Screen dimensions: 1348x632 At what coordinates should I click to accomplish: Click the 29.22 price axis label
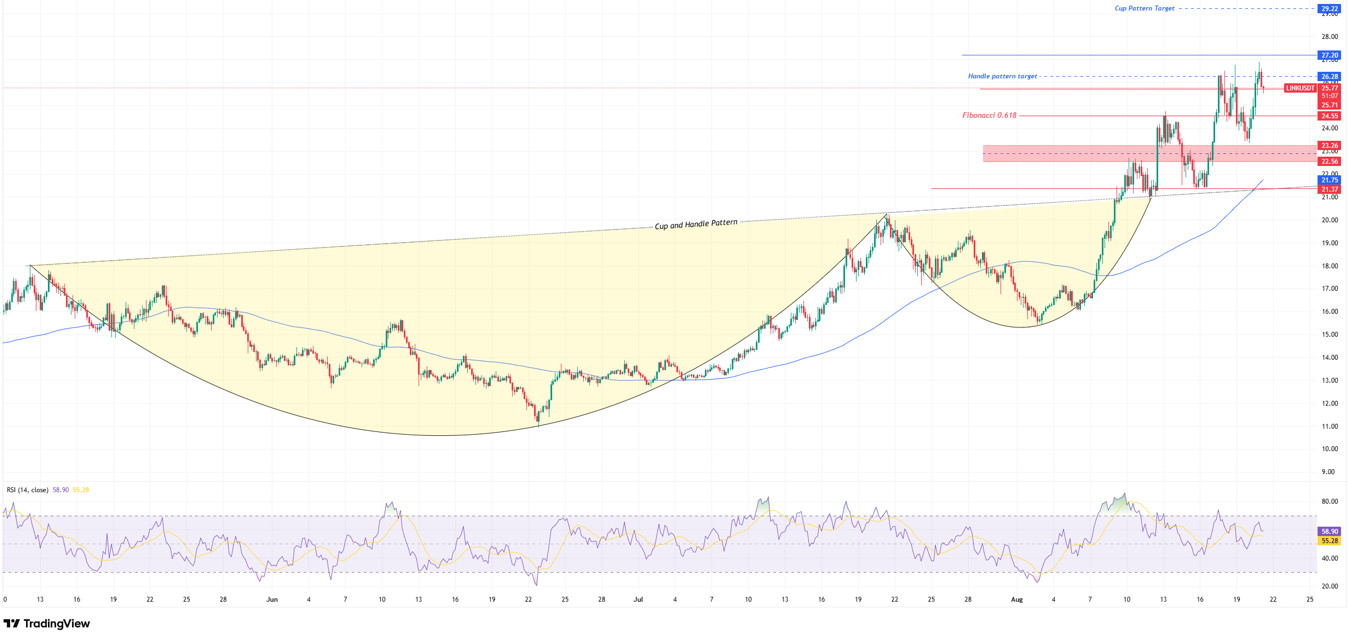[1329, 8]
